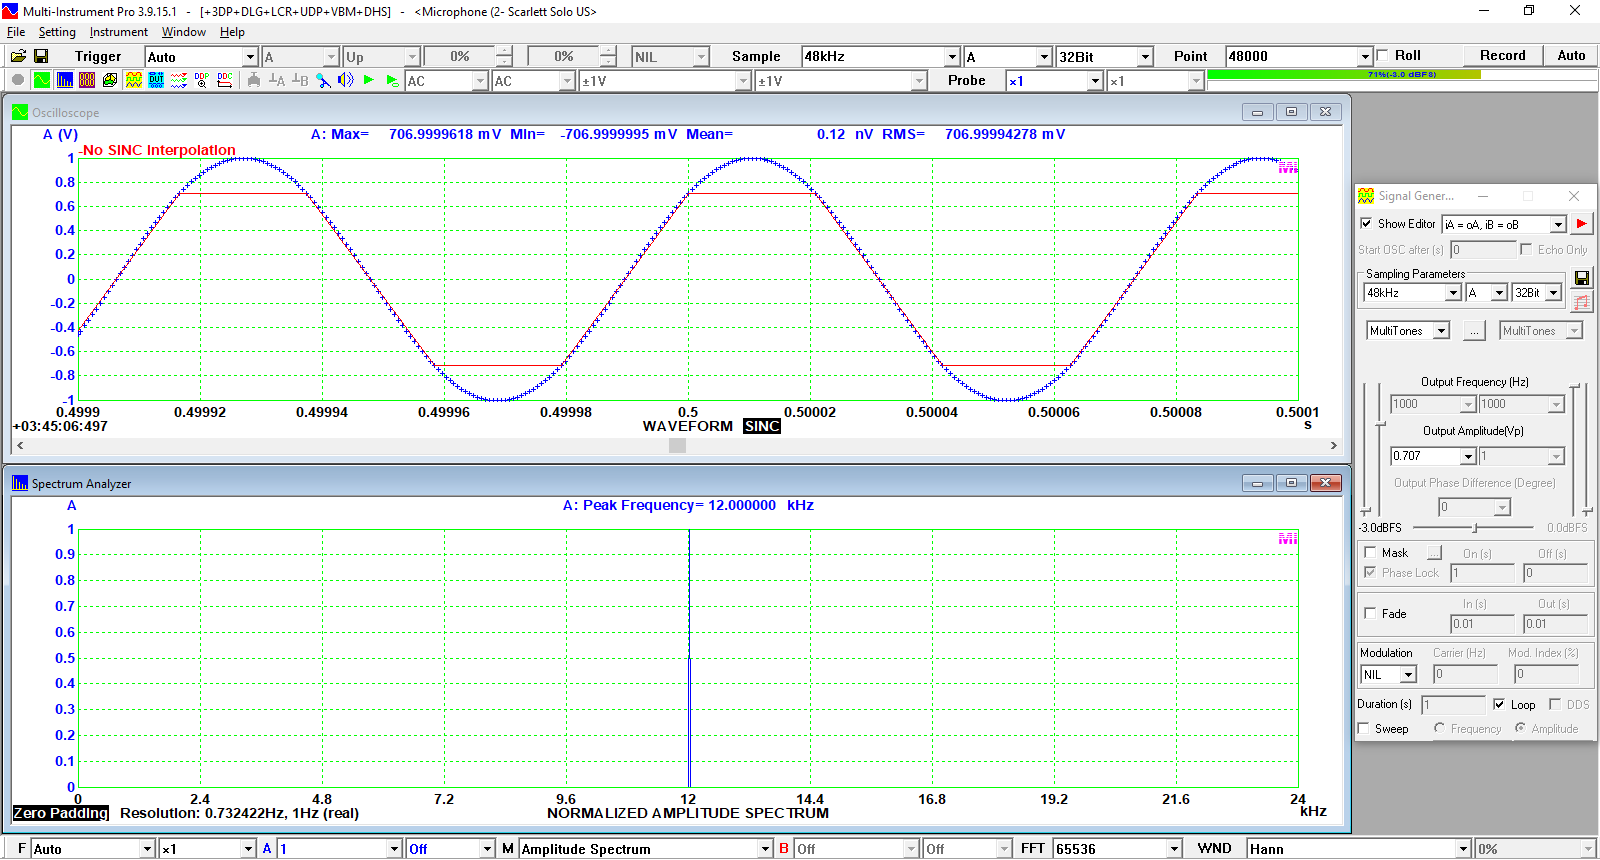The image size is (1600, 860).
Task: Start signal generator with red play button
Action: [x=1581, y=224]
